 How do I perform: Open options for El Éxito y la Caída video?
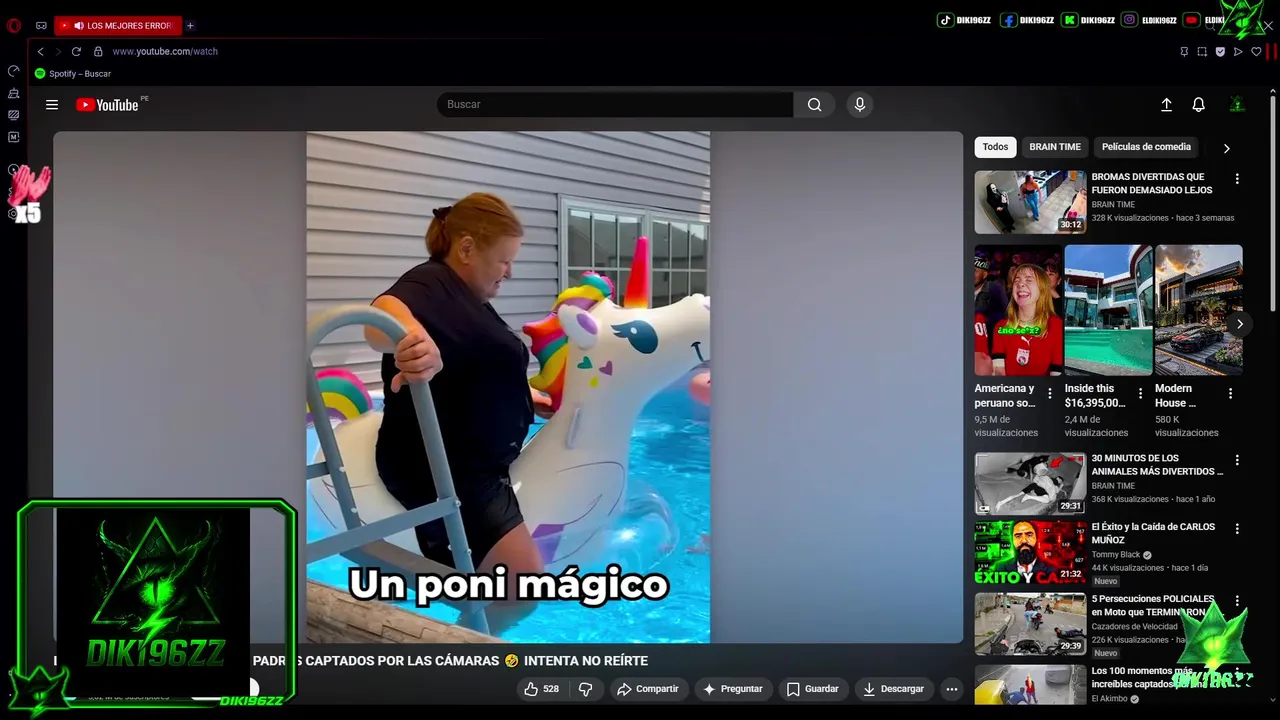1237,529
